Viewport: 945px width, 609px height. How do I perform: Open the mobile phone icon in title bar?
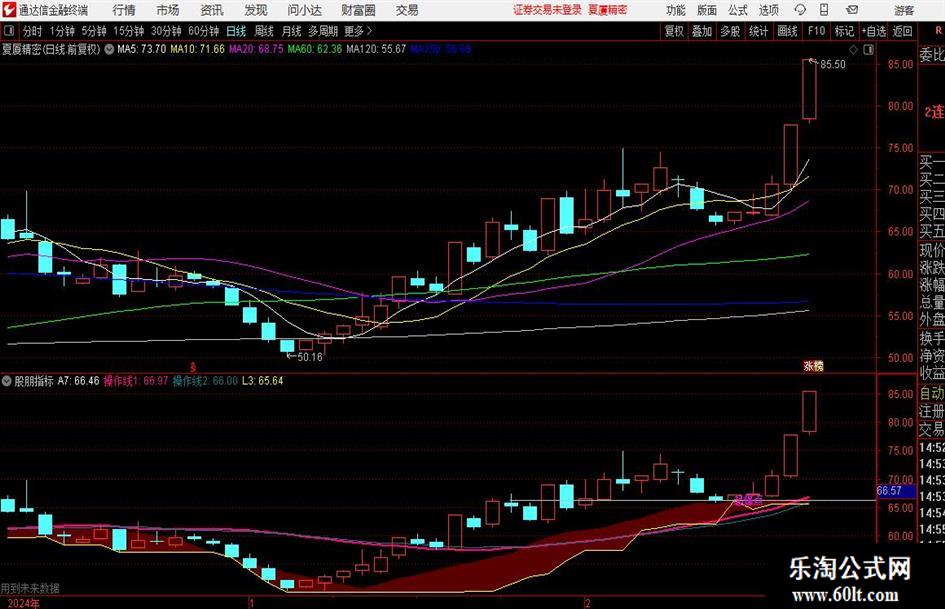(x=824, y=10)
